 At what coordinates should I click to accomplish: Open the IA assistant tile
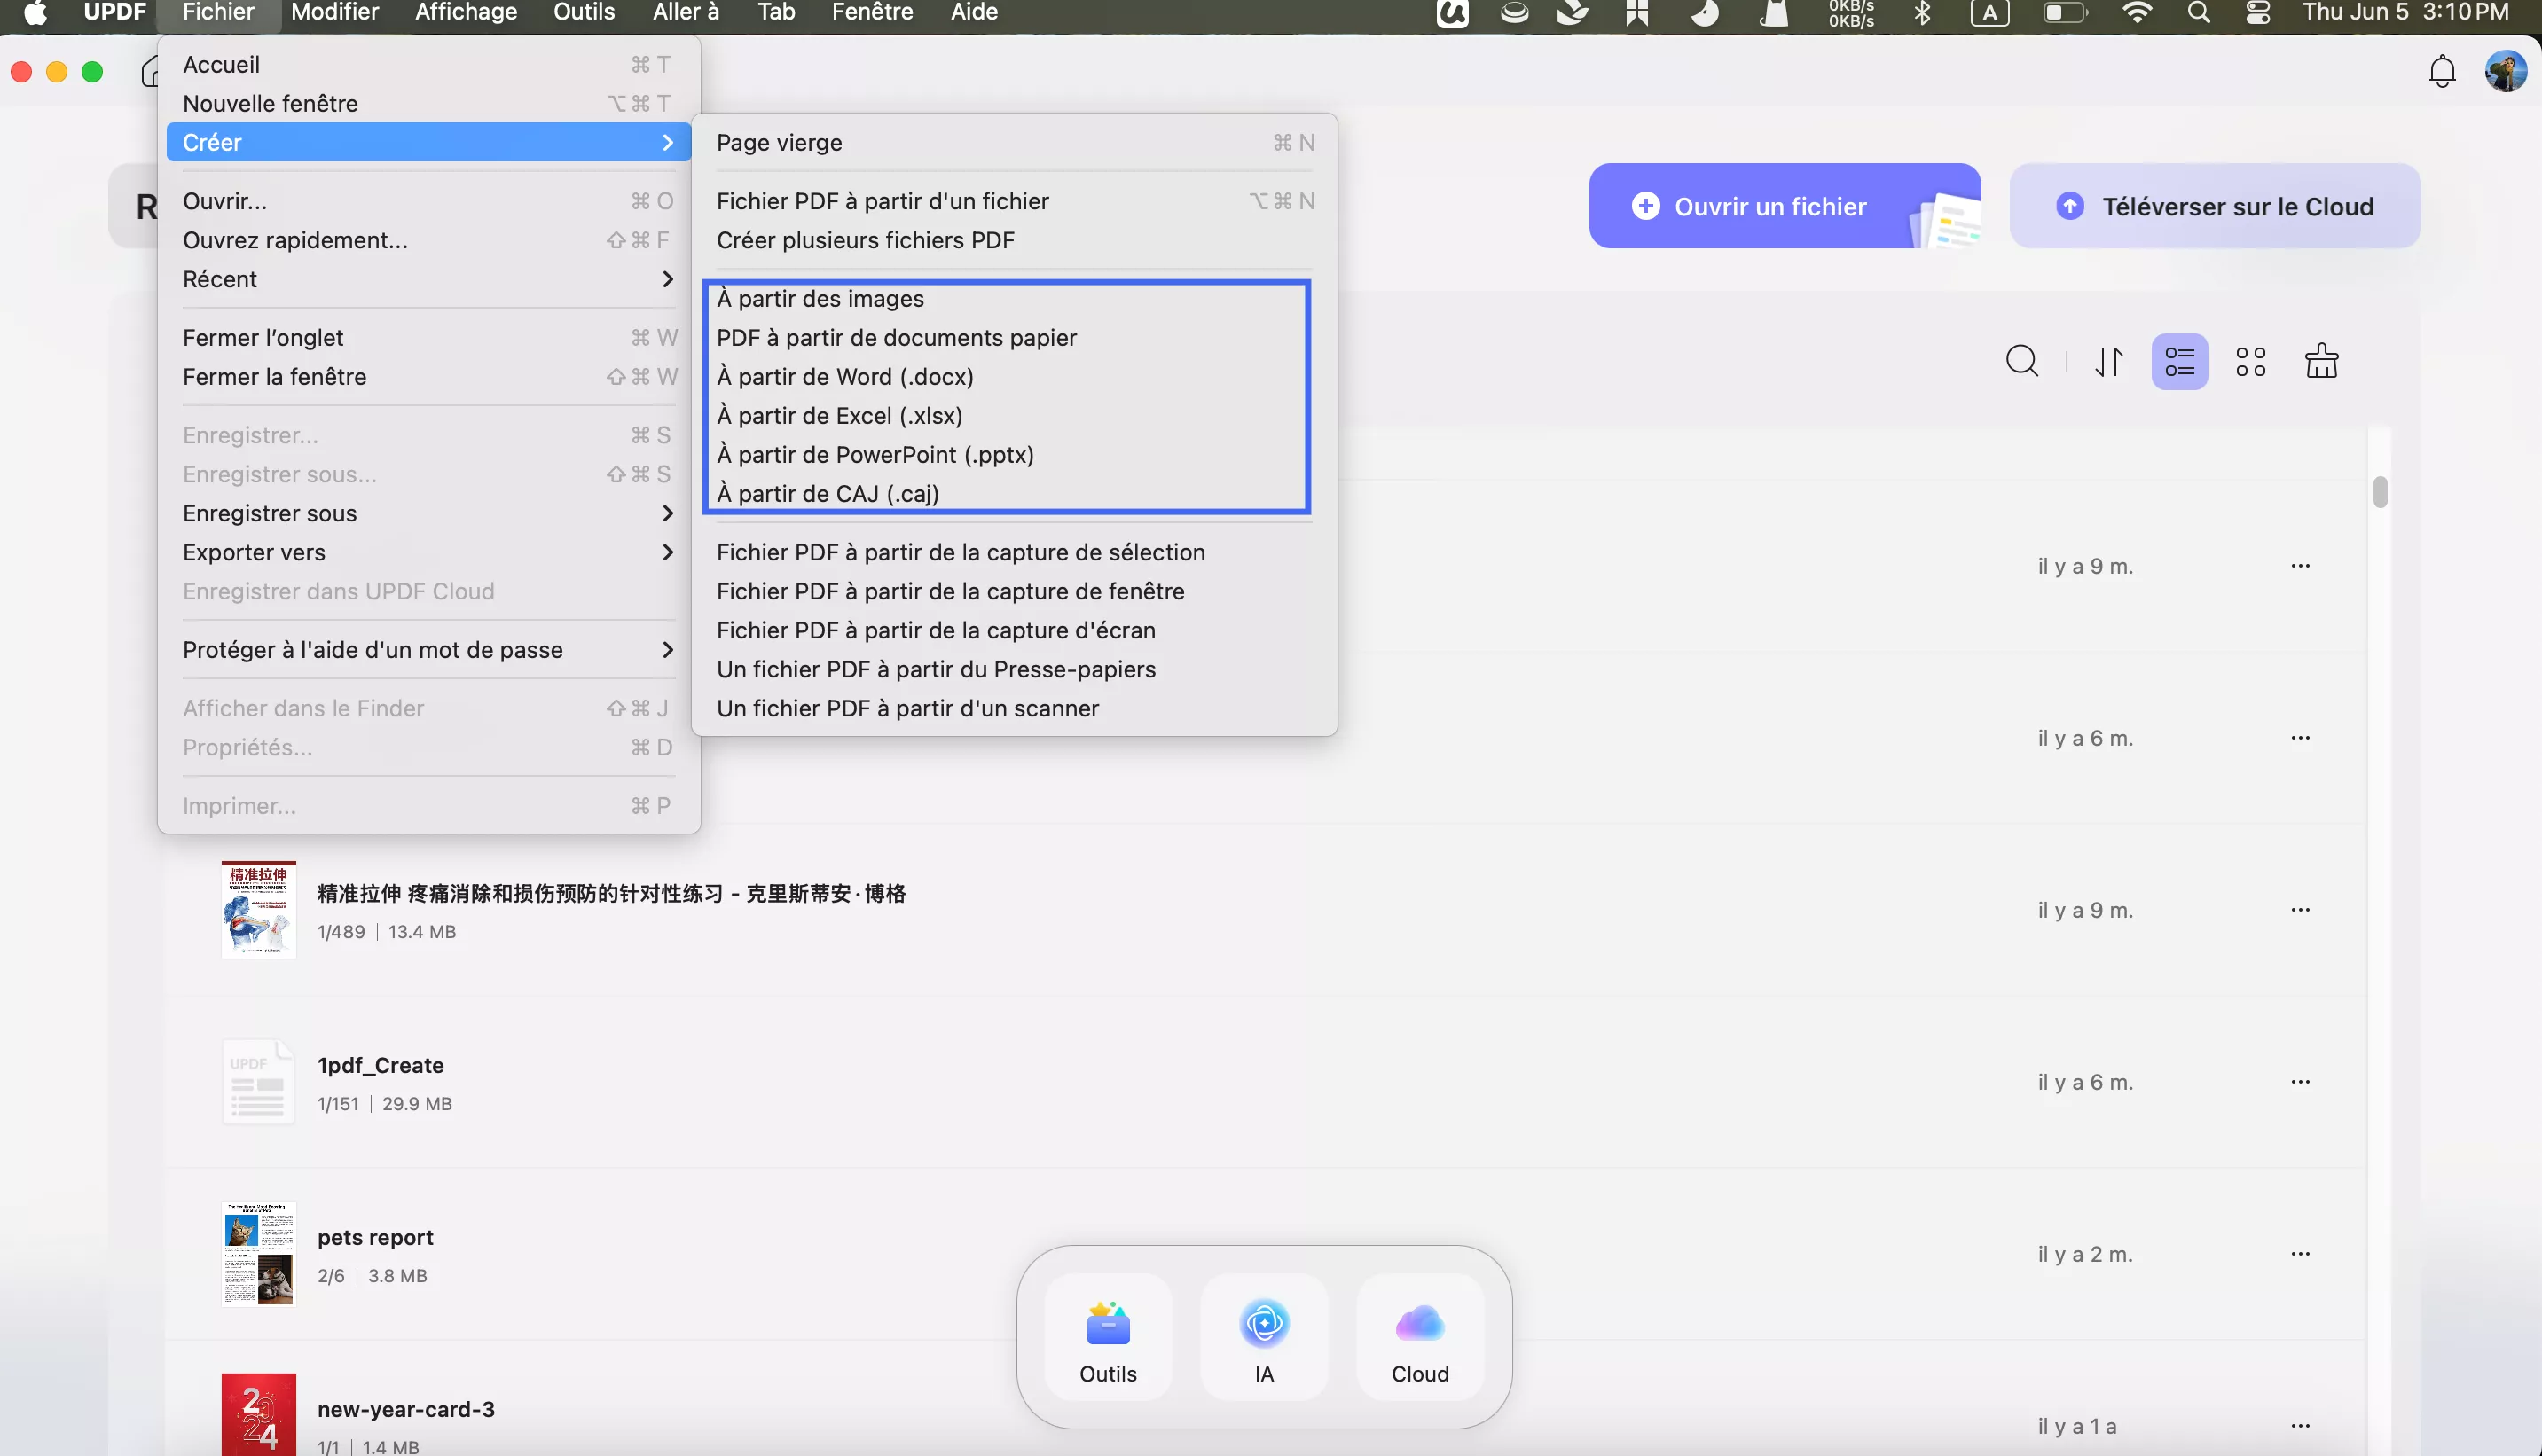(x=1264, y=1338)
